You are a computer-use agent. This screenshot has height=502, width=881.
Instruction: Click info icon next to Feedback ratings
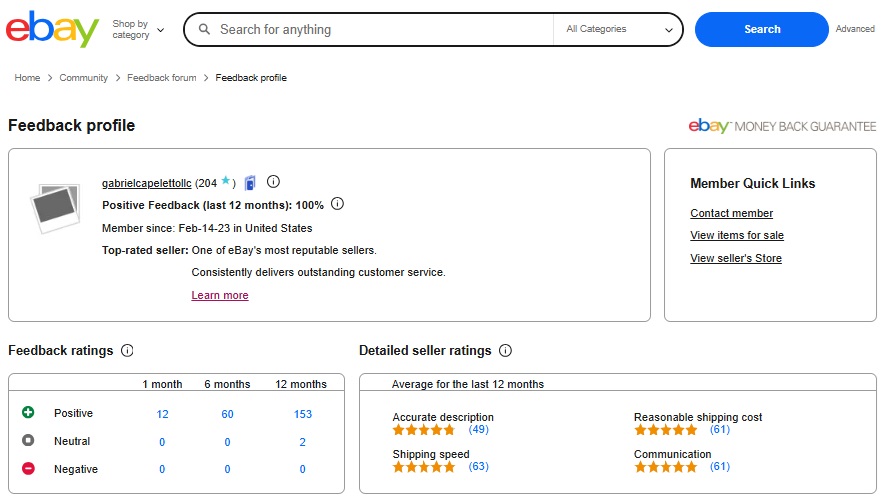127,351
